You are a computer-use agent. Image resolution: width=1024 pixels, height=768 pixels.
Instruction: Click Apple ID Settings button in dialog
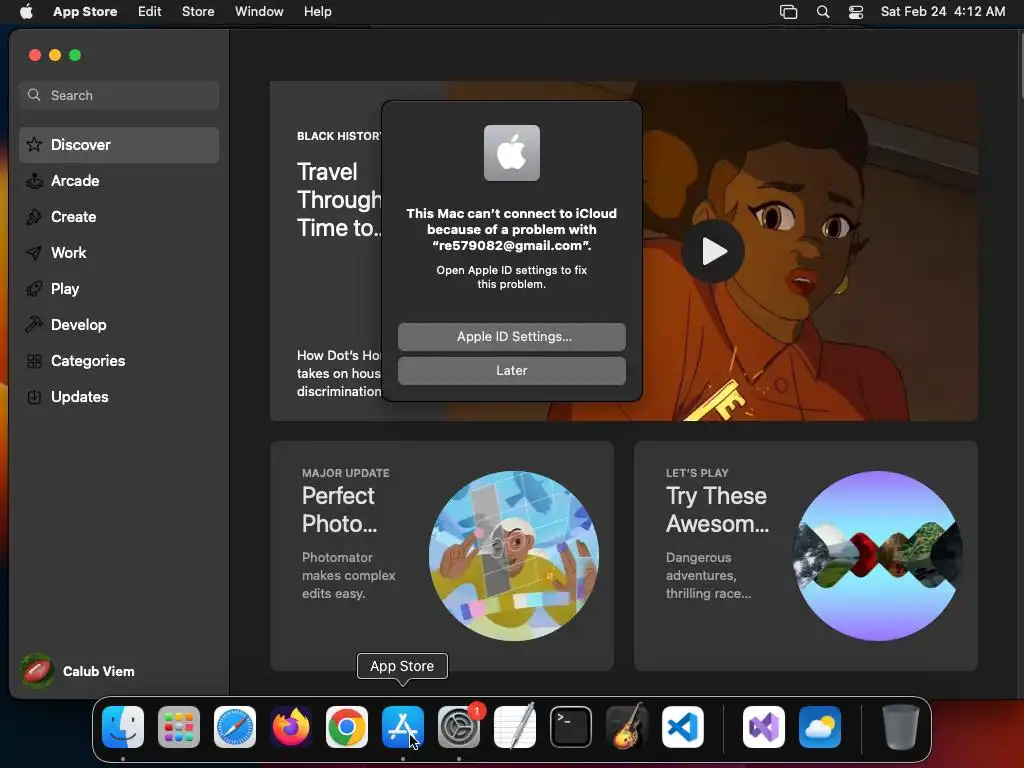click(x=511, y=337)
